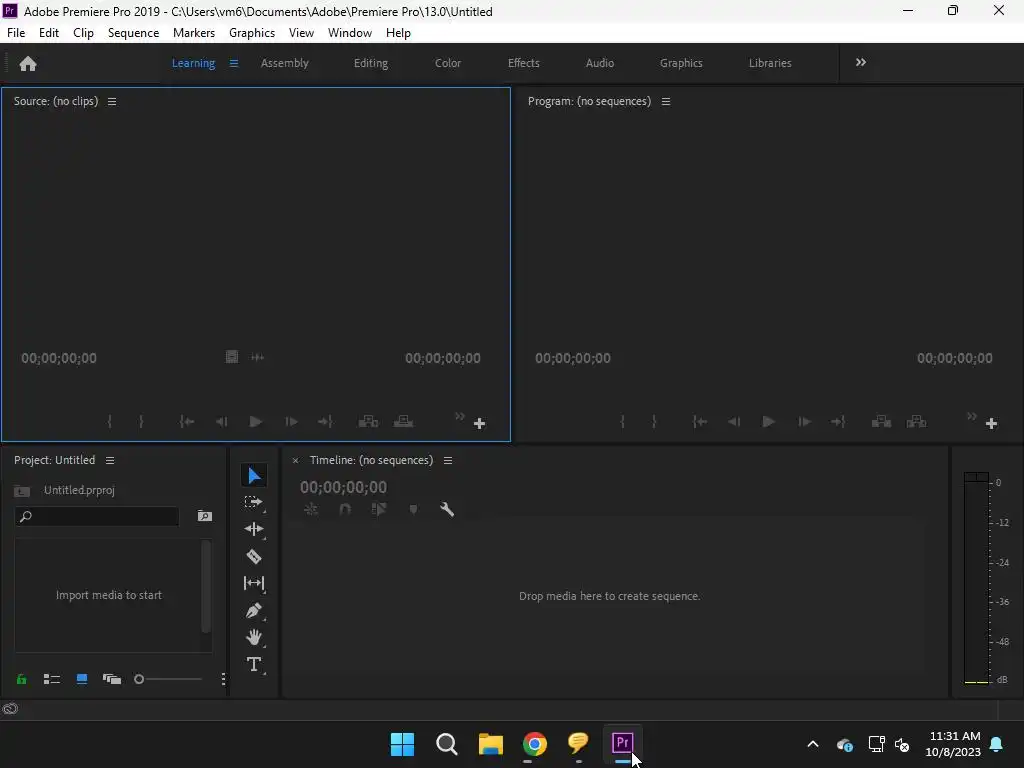Open File Explorer from taskbar
This screenshot has height=768, width=1024.
(x=490, y=744)
